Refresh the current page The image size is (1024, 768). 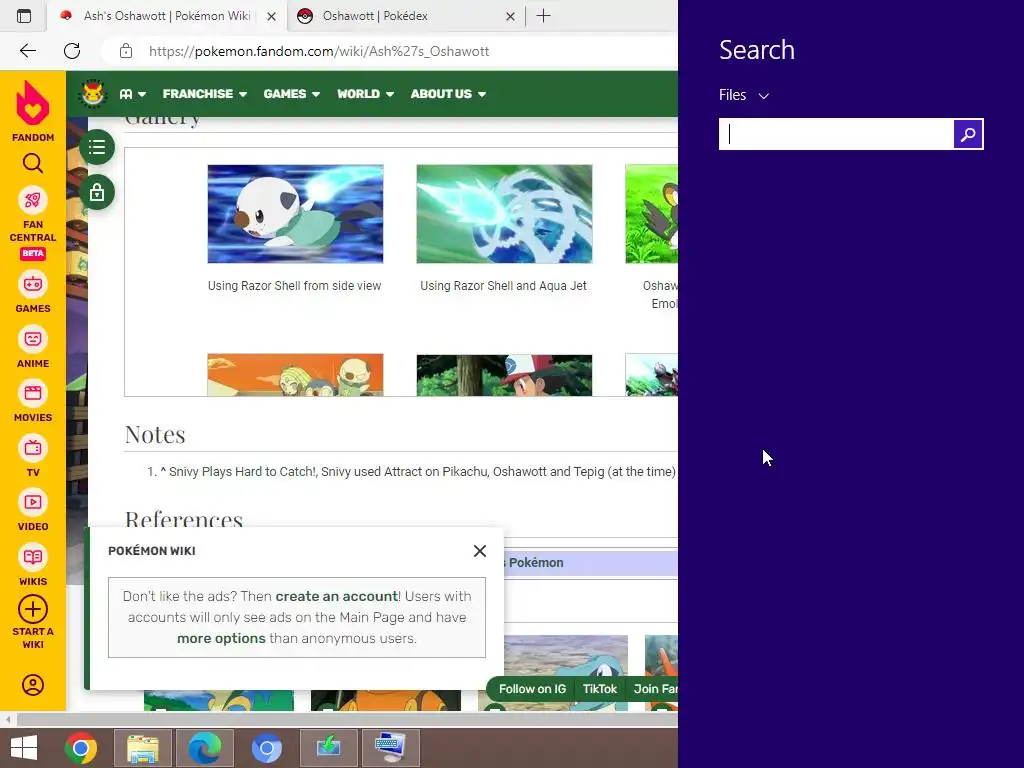72,51
